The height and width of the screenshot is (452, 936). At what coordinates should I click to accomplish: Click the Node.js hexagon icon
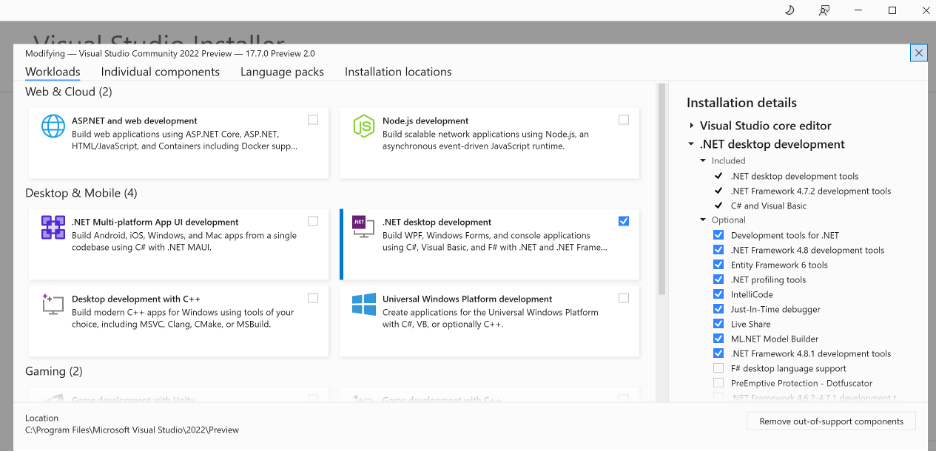point(363,126)
